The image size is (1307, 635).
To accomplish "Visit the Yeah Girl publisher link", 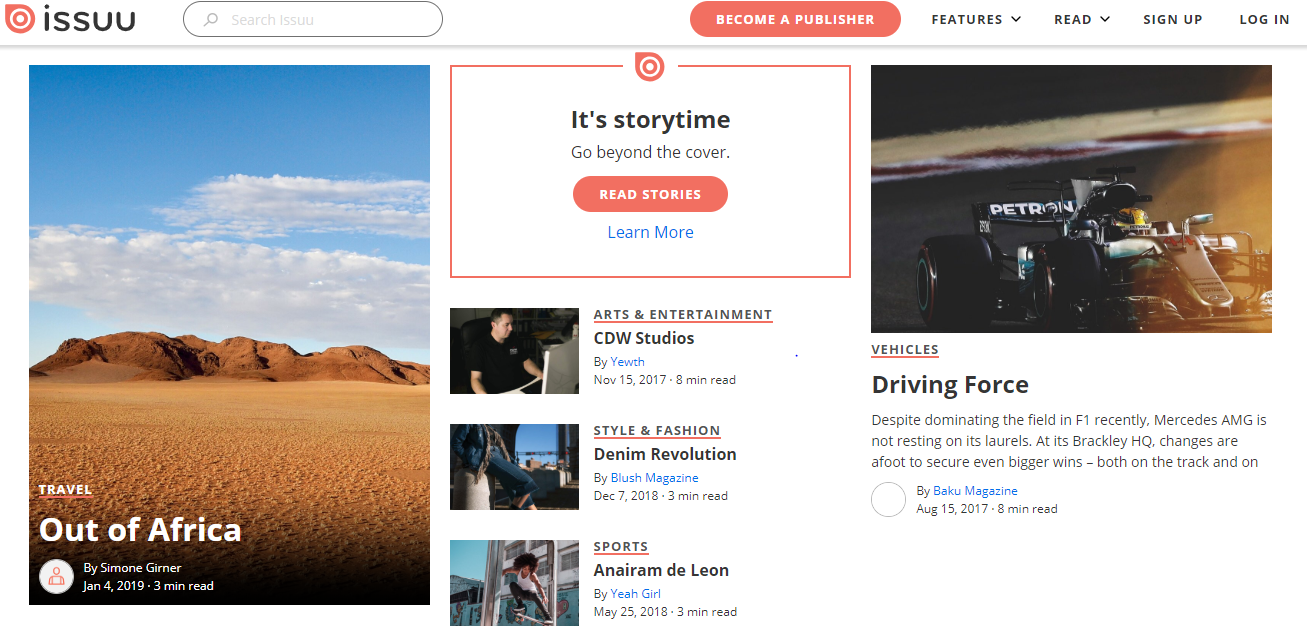I will 636,594.
